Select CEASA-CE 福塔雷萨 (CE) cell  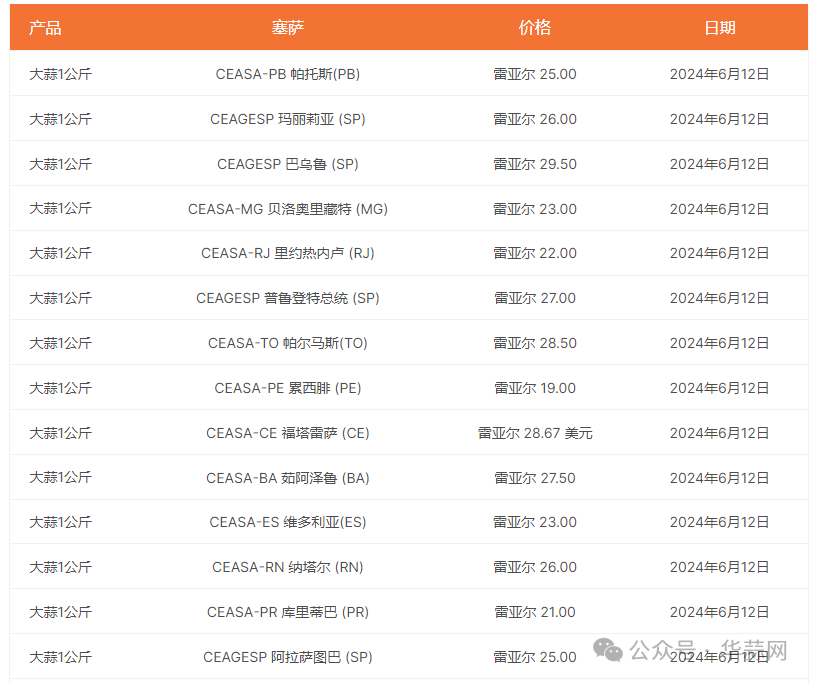288,433
